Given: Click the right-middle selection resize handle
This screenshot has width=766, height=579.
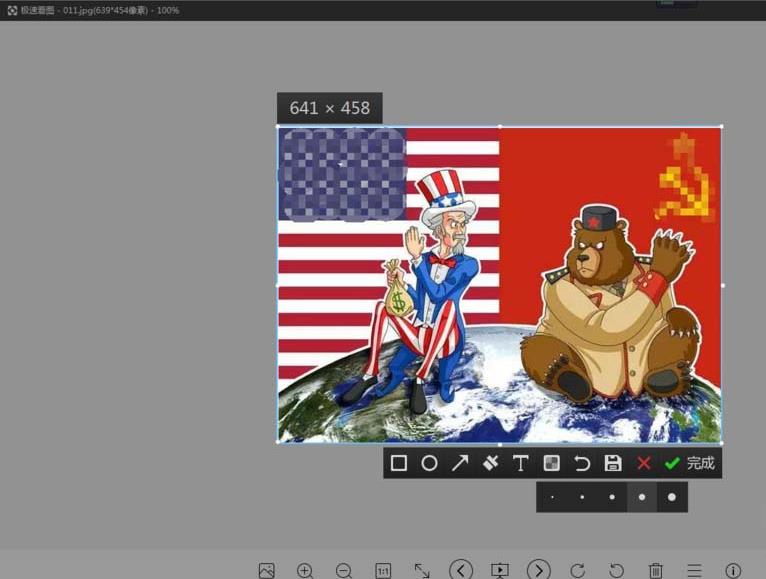Looking at the screenshot, I should pyautogui.click(x=723, y=285).
